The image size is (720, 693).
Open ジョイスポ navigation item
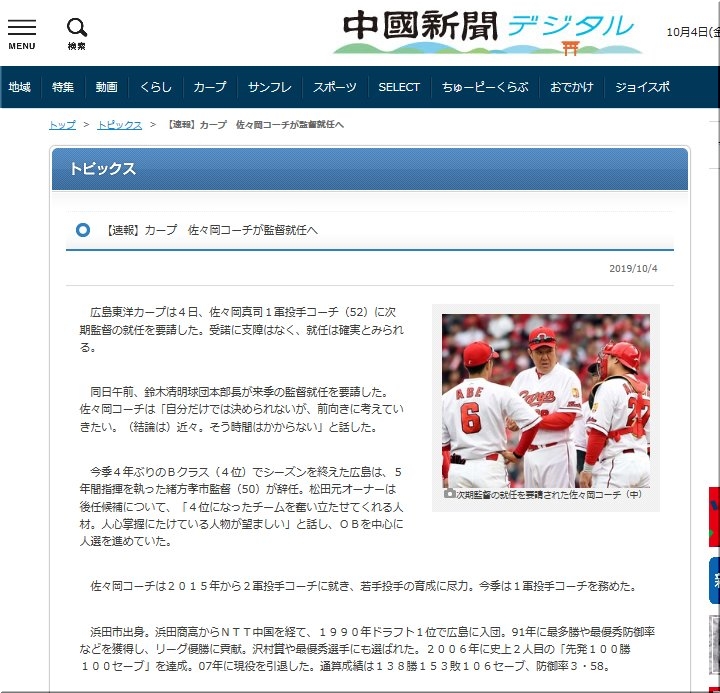(x=642, y=87)
